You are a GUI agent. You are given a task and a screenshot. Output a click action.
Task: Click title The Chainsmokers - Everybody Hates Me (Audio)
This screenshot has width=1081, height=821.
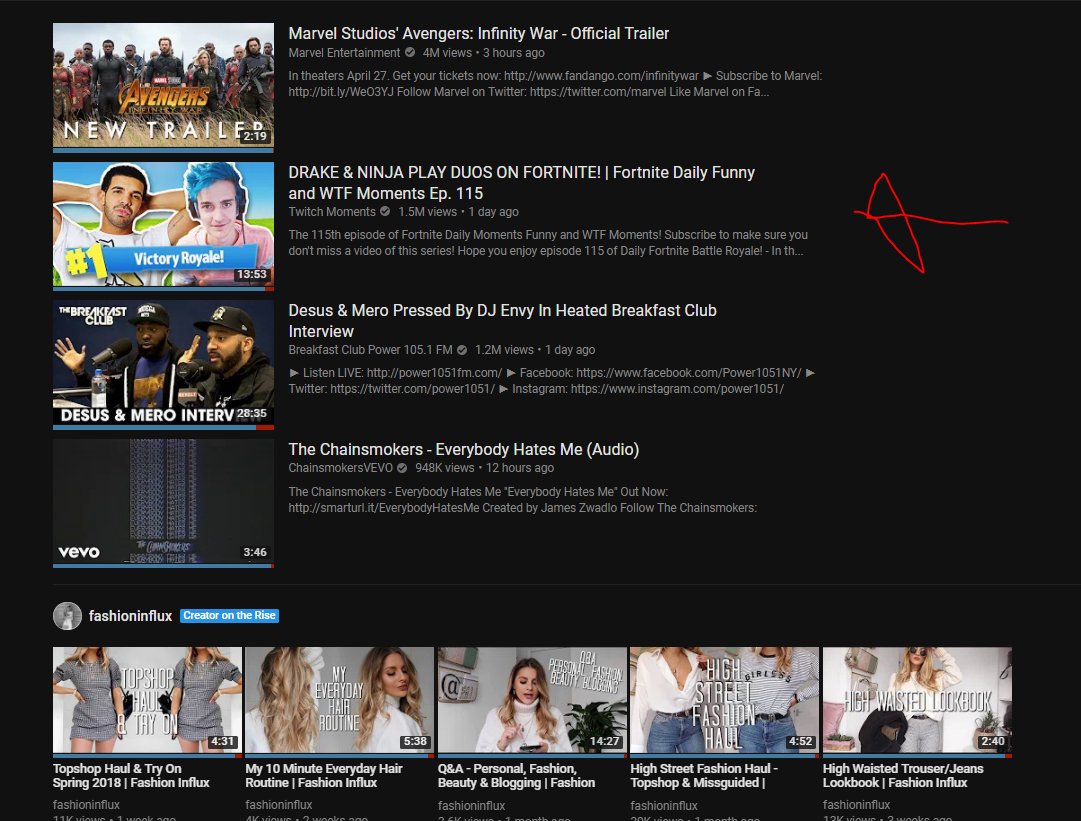463,449
